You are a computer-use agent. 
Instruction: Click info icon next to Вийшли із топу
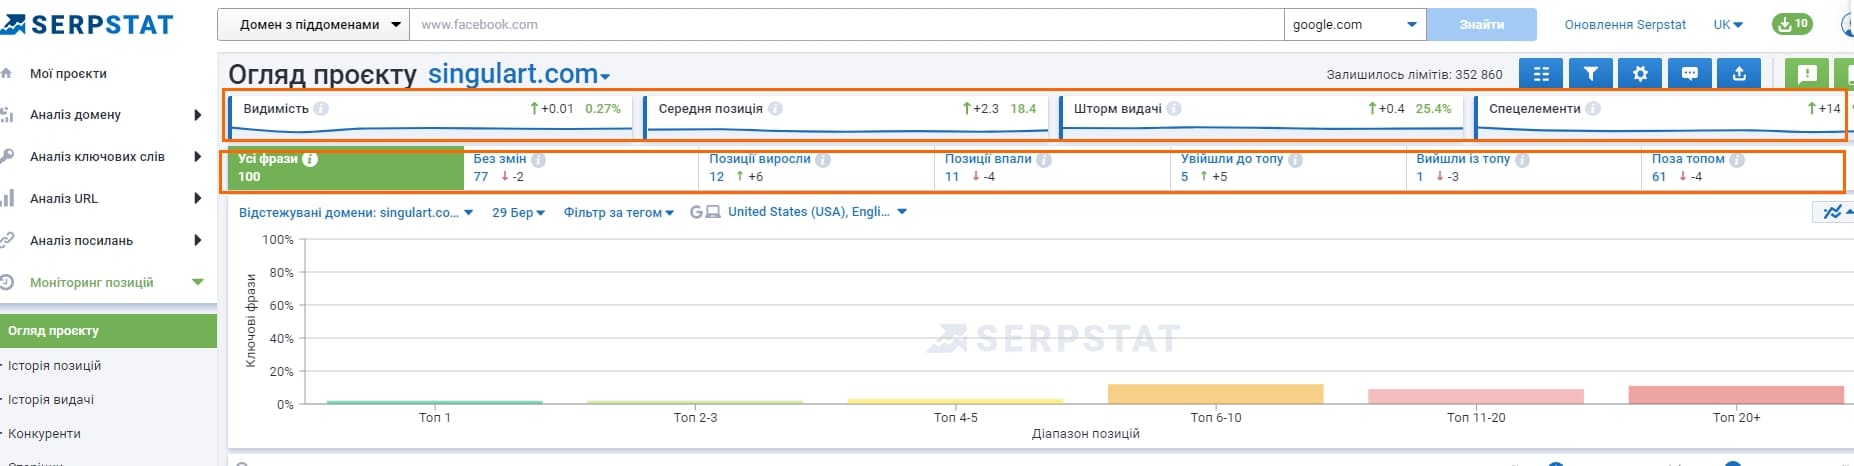tap(1522, 160)
